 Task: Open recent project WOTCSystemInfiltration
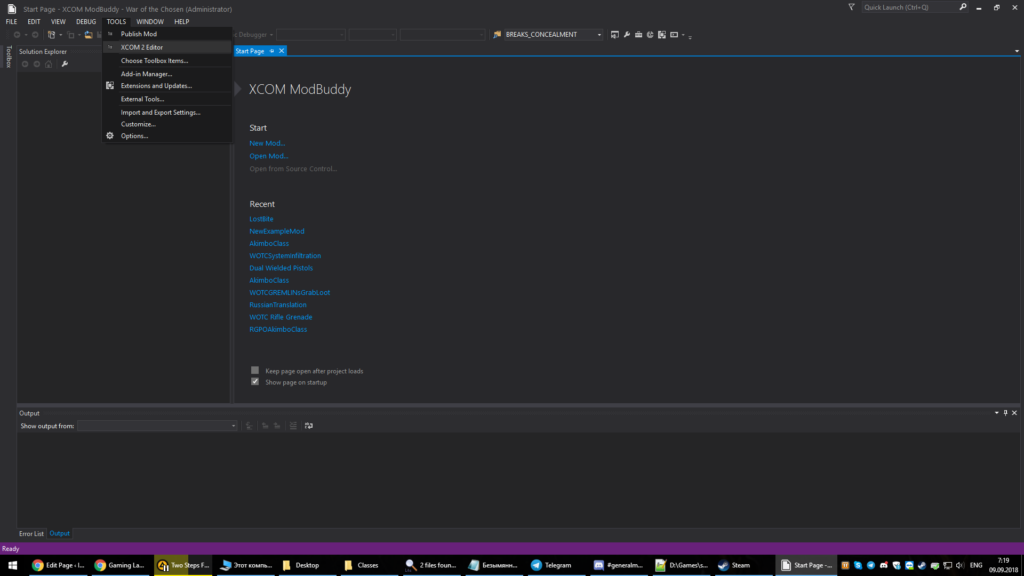point(285,256)
